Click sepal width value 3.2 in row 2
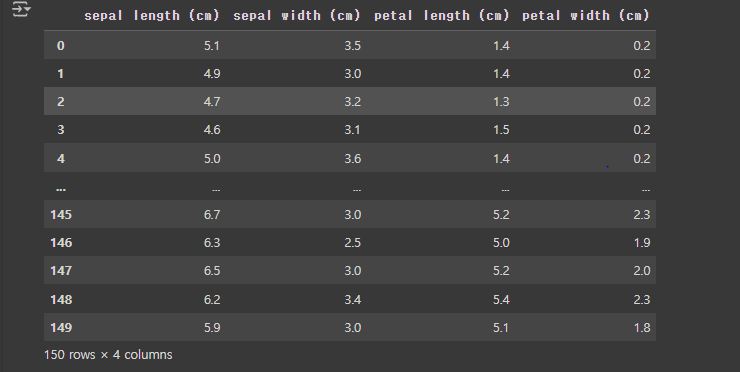Viewport: 740px width, 372px height. (353, 101)
